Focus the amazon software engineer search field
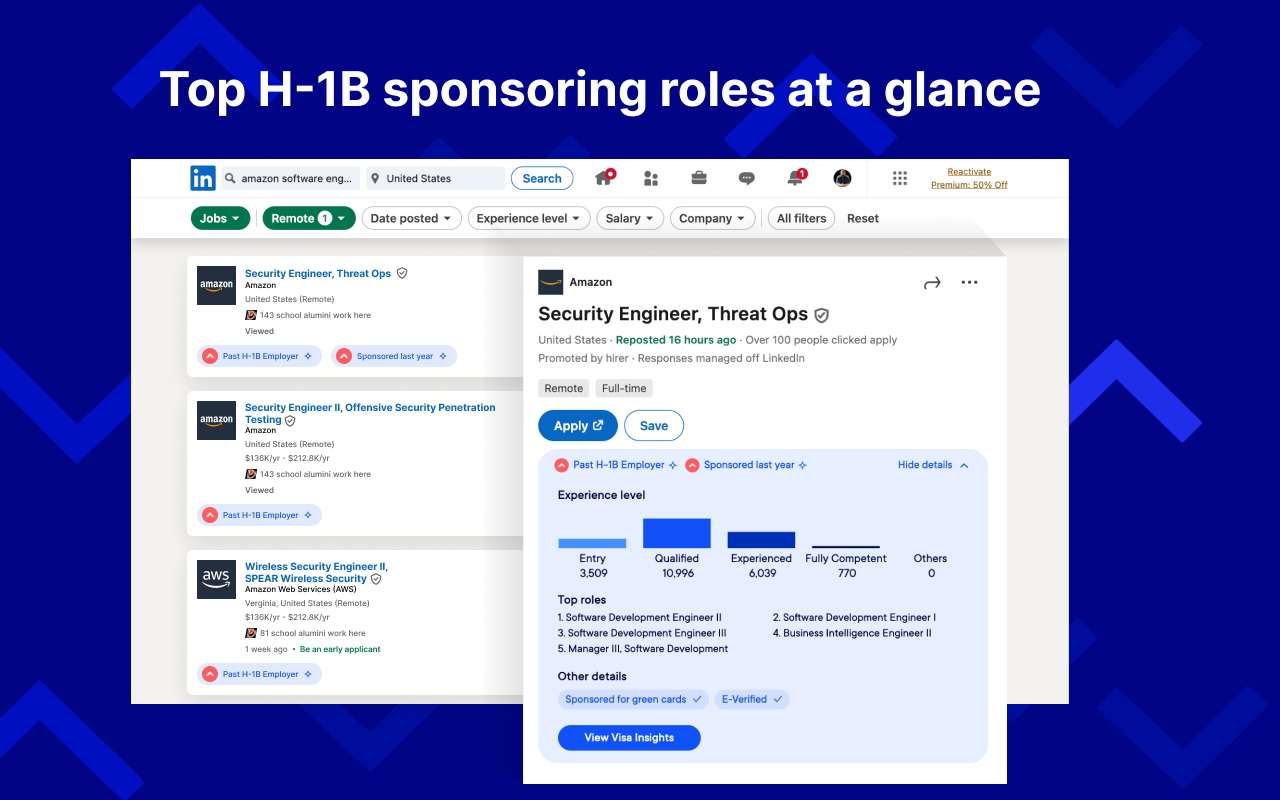Screen dimensions: 1280x800 click(x=289, y=178)
